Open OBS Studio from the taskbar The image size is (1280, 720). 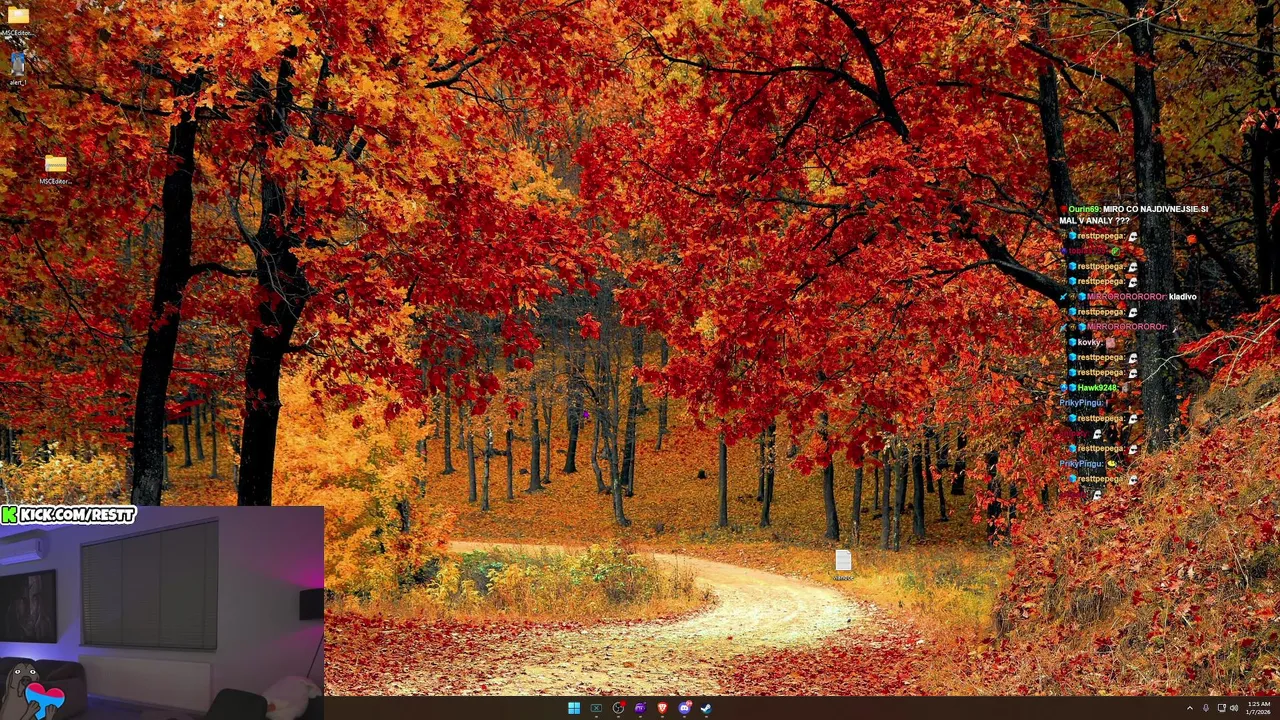tap(618, 708)
